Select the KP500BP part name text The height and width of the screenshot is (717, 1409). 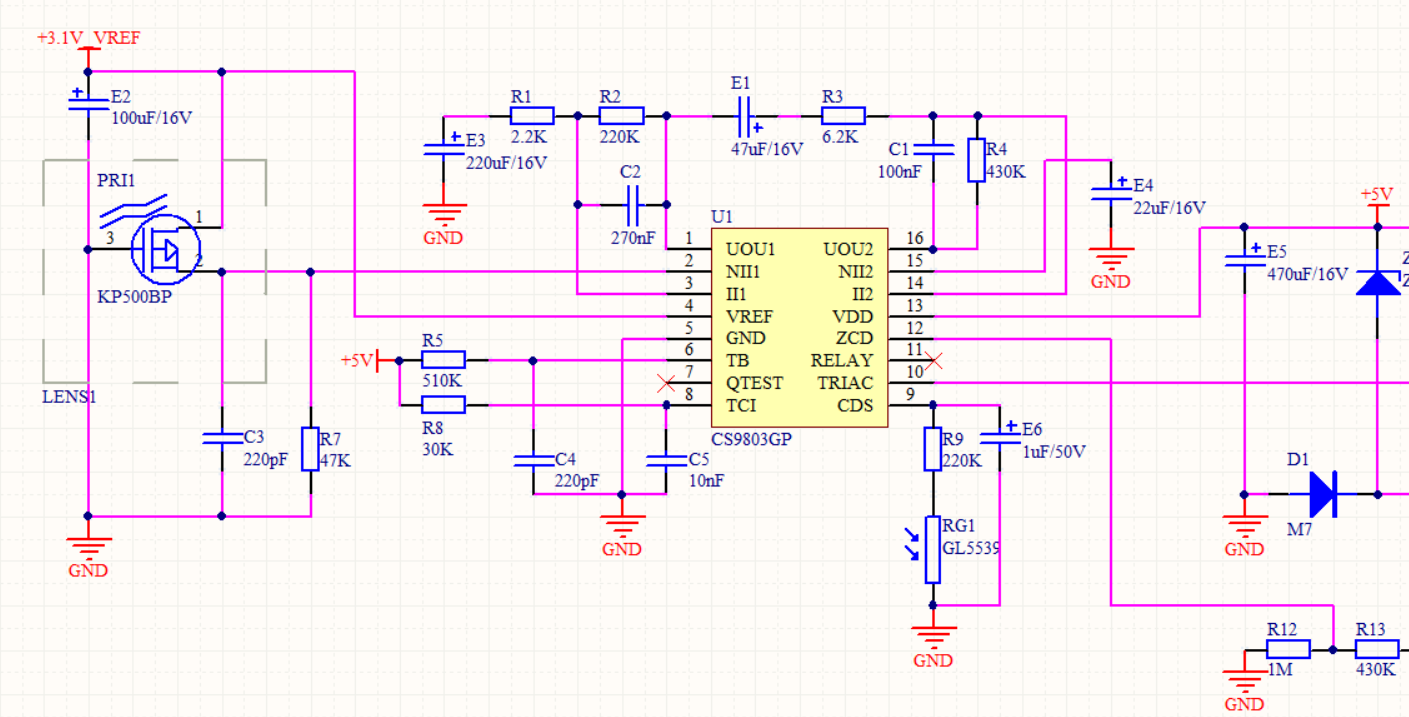pos(134,297)
